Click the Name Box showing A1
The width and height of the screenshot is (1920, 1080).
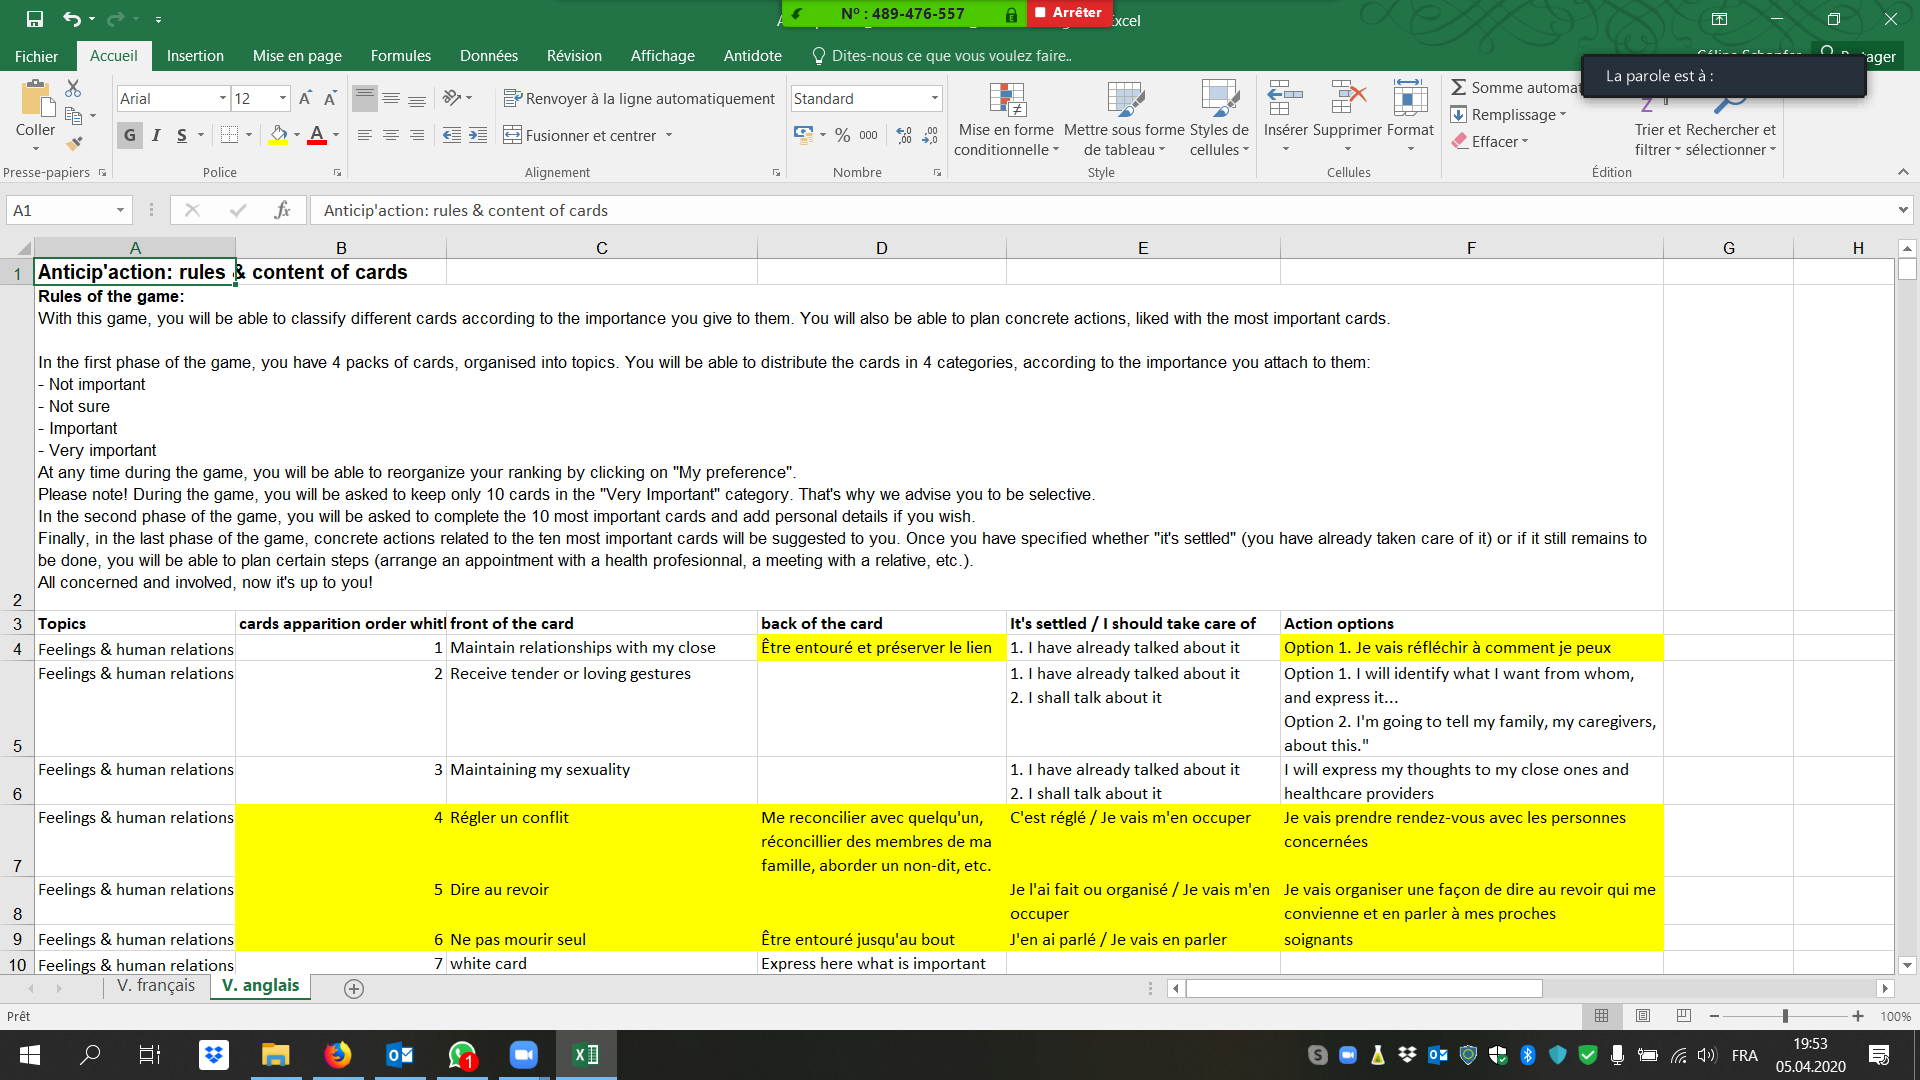(x=68, y=210)
